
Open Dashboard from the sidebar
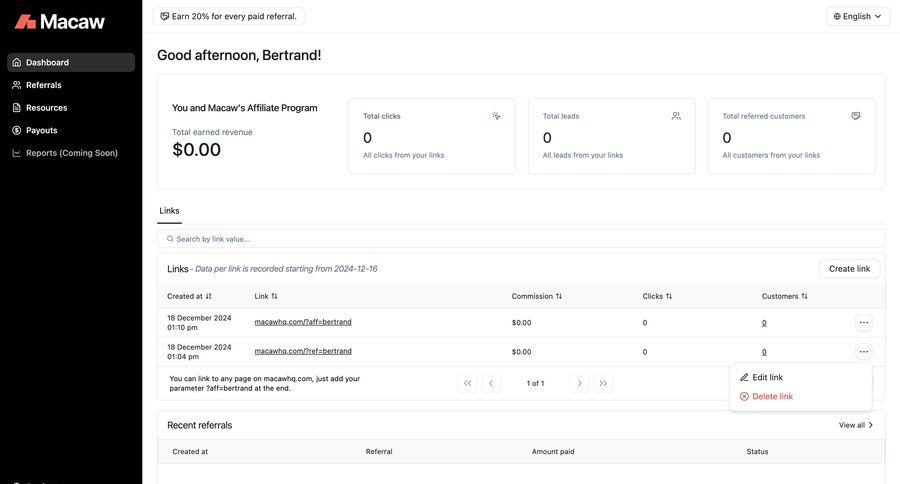71,62
